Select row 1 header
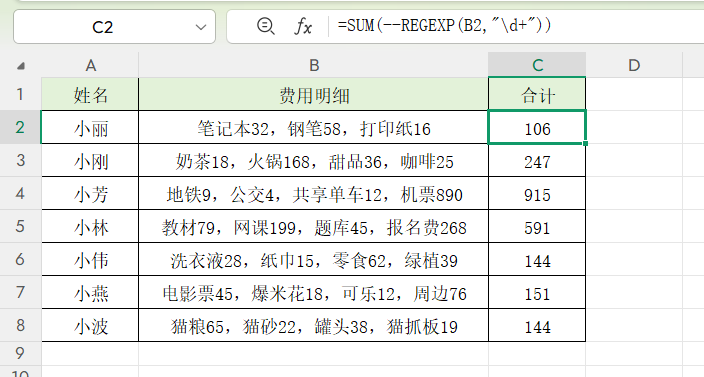 (20, 94)
